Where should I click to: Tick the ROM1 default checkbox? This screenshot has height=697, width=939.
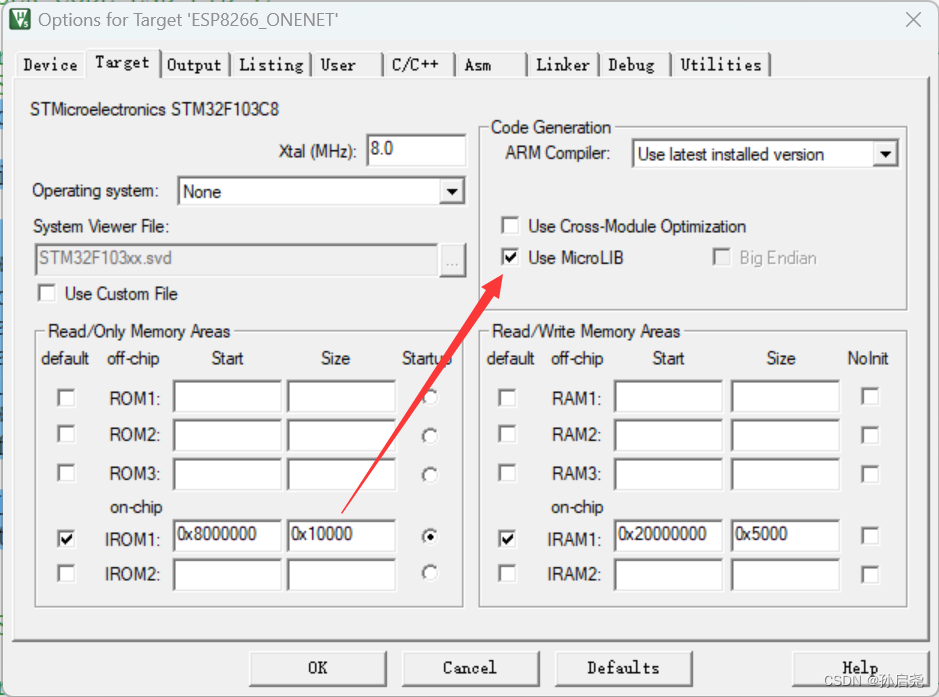66,398
